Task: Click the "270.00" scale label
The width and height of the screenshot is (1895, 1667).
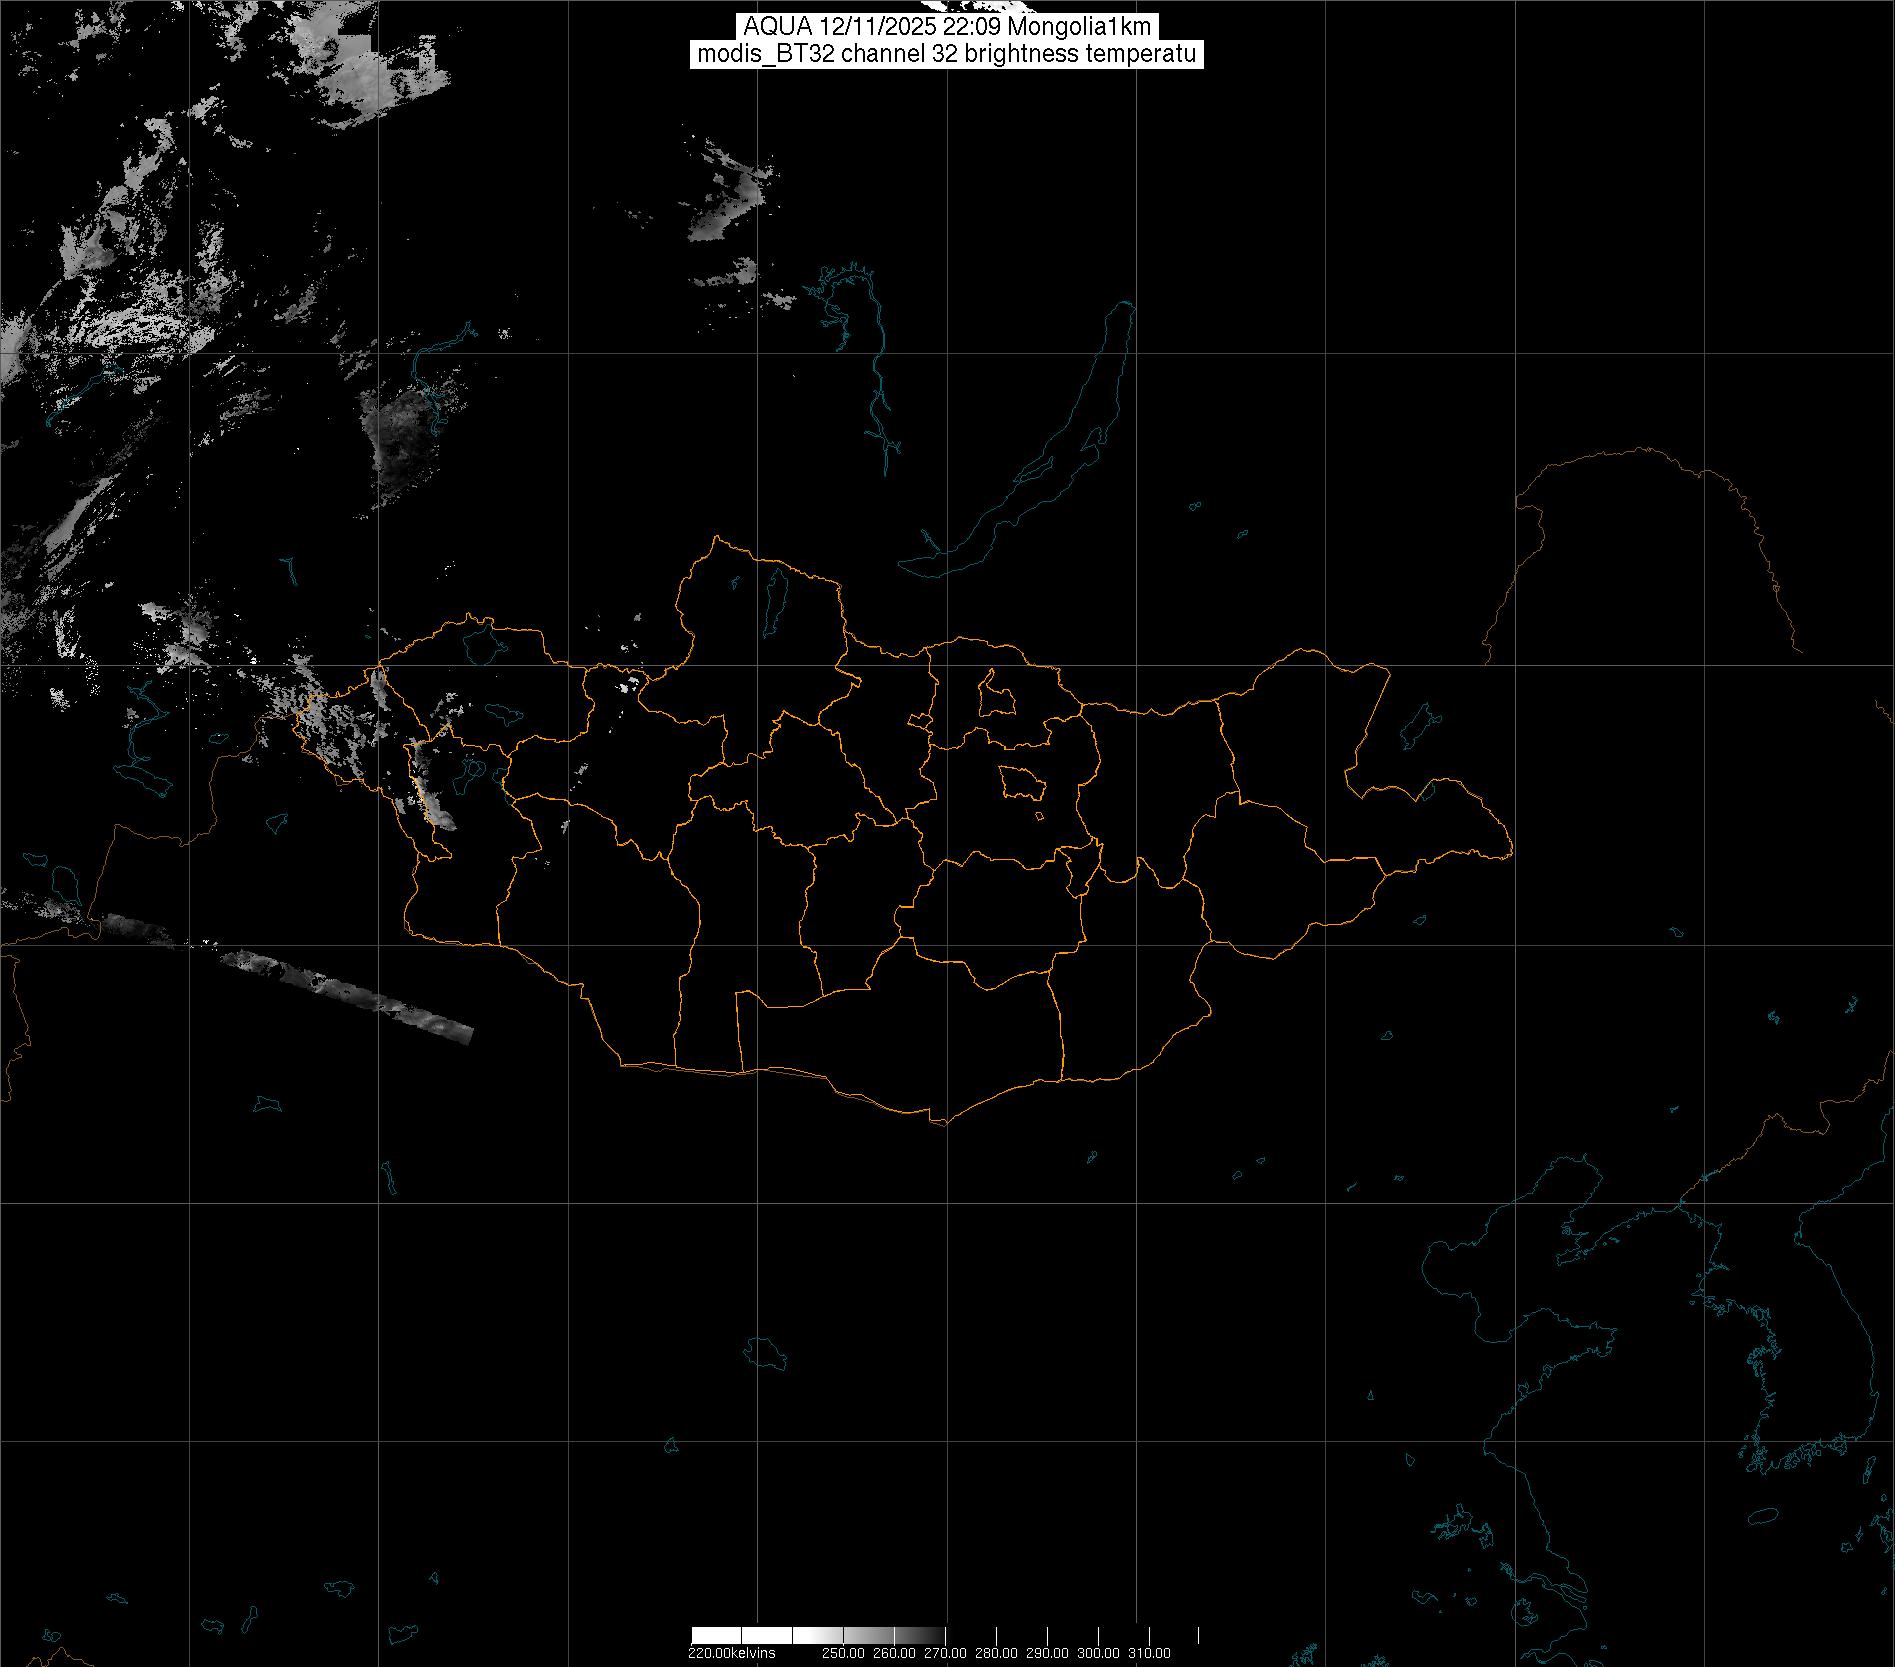Action: point(945,1652)
